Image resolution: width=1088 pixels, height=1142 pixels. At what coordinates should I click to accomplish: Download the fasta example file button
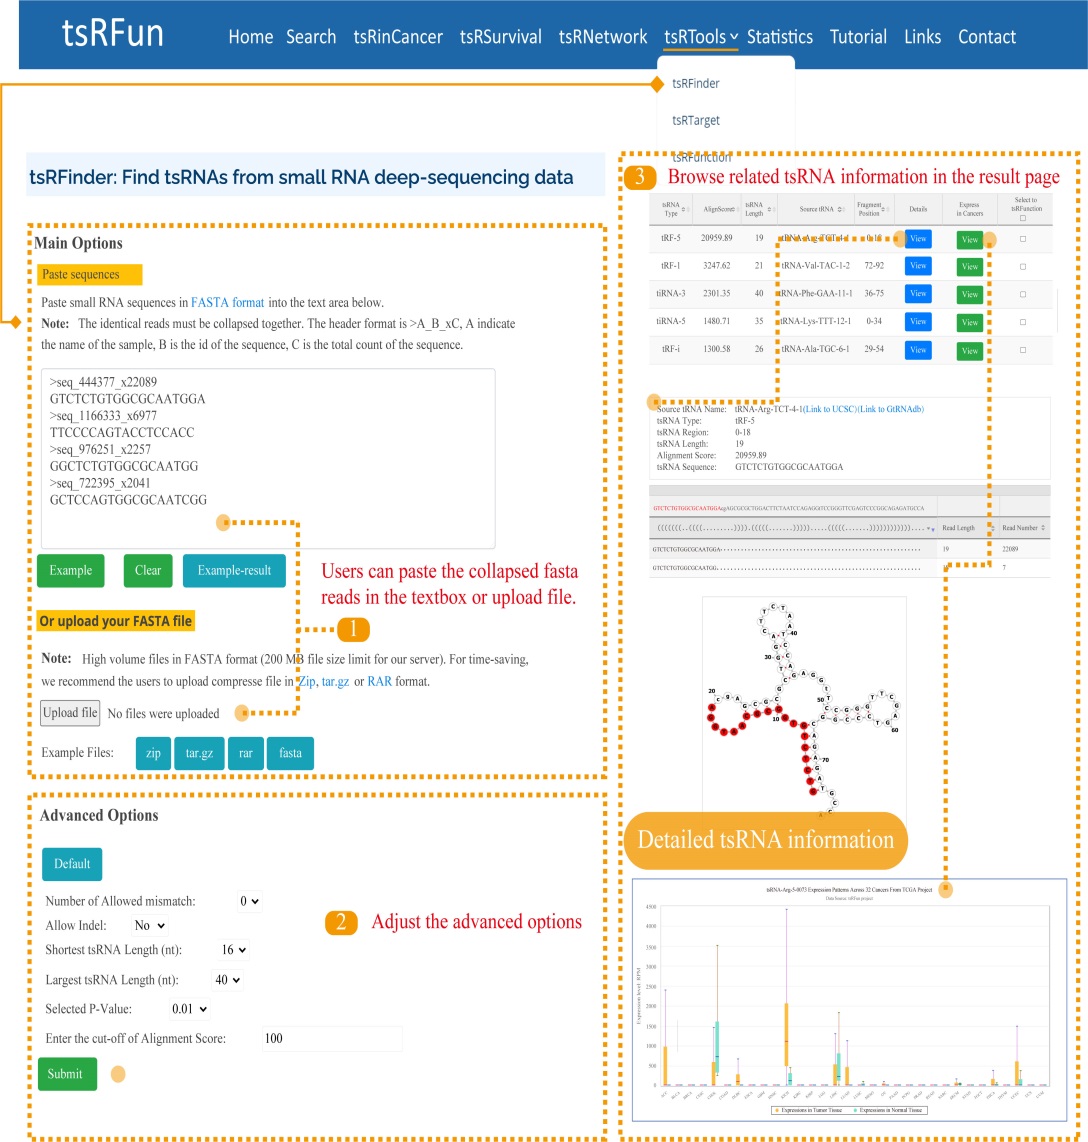[290, 753]
